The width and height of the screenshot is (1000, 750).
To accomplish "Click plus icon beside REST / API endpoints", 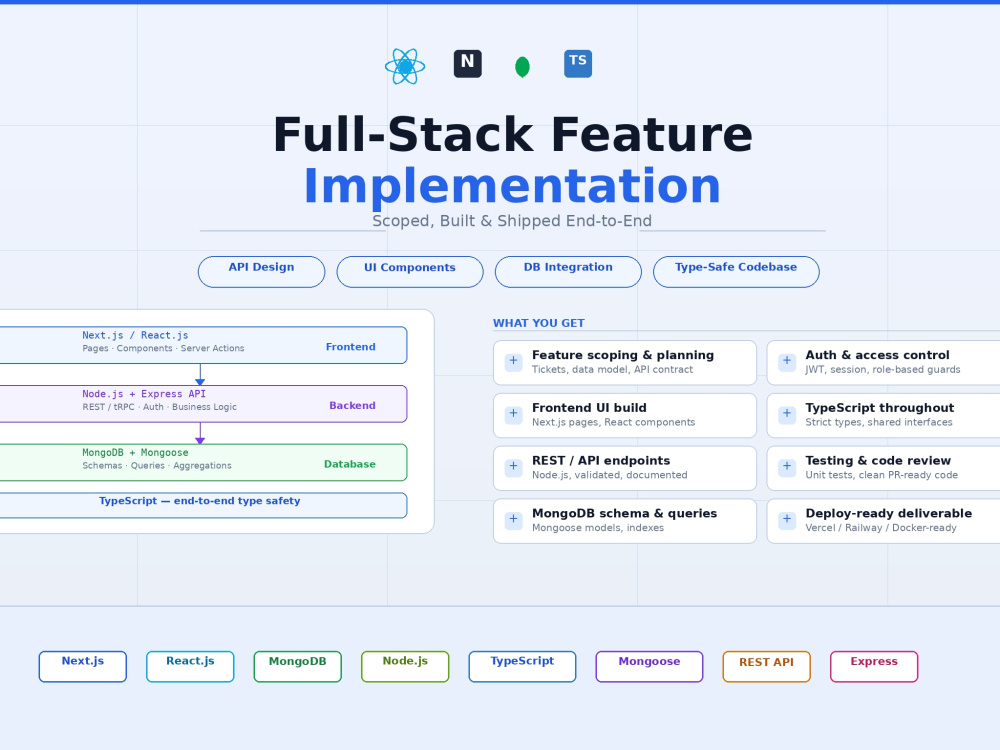I will (x=513, y=467).
